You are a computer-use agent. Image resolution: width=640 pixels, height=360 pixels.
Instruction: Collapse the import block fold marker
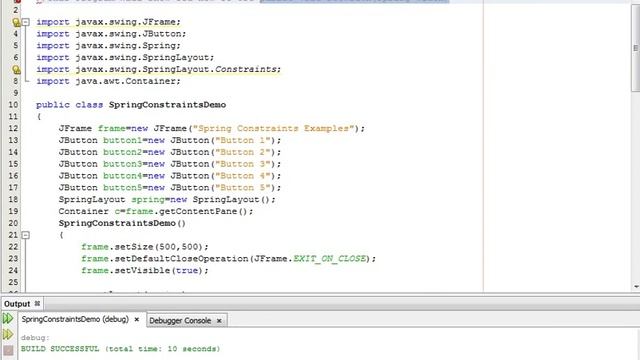[26, 22]
